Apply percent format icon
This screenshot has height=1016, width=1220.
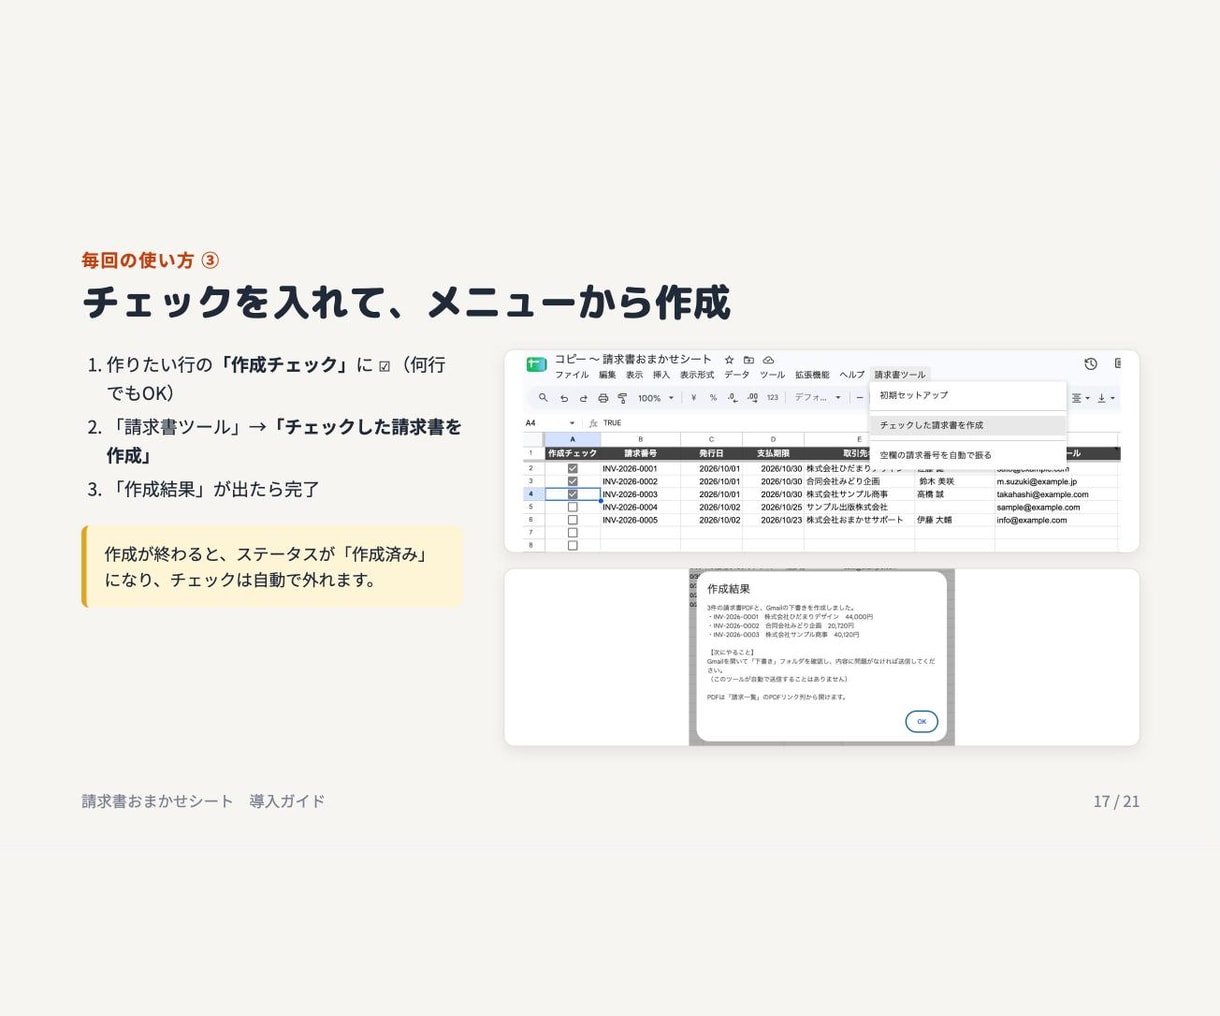[713, 398]
